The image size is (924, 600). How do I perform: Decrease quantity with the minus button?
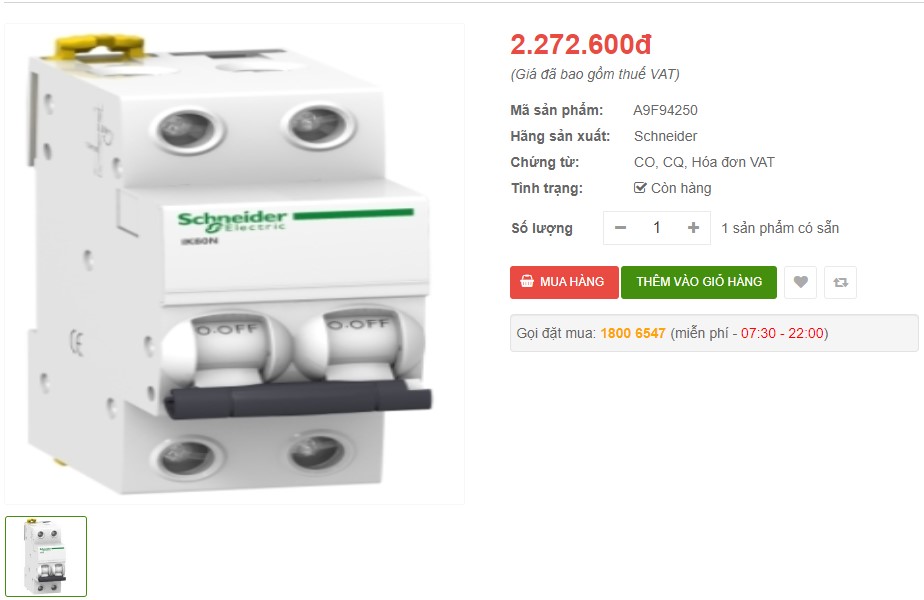[620, 228]
